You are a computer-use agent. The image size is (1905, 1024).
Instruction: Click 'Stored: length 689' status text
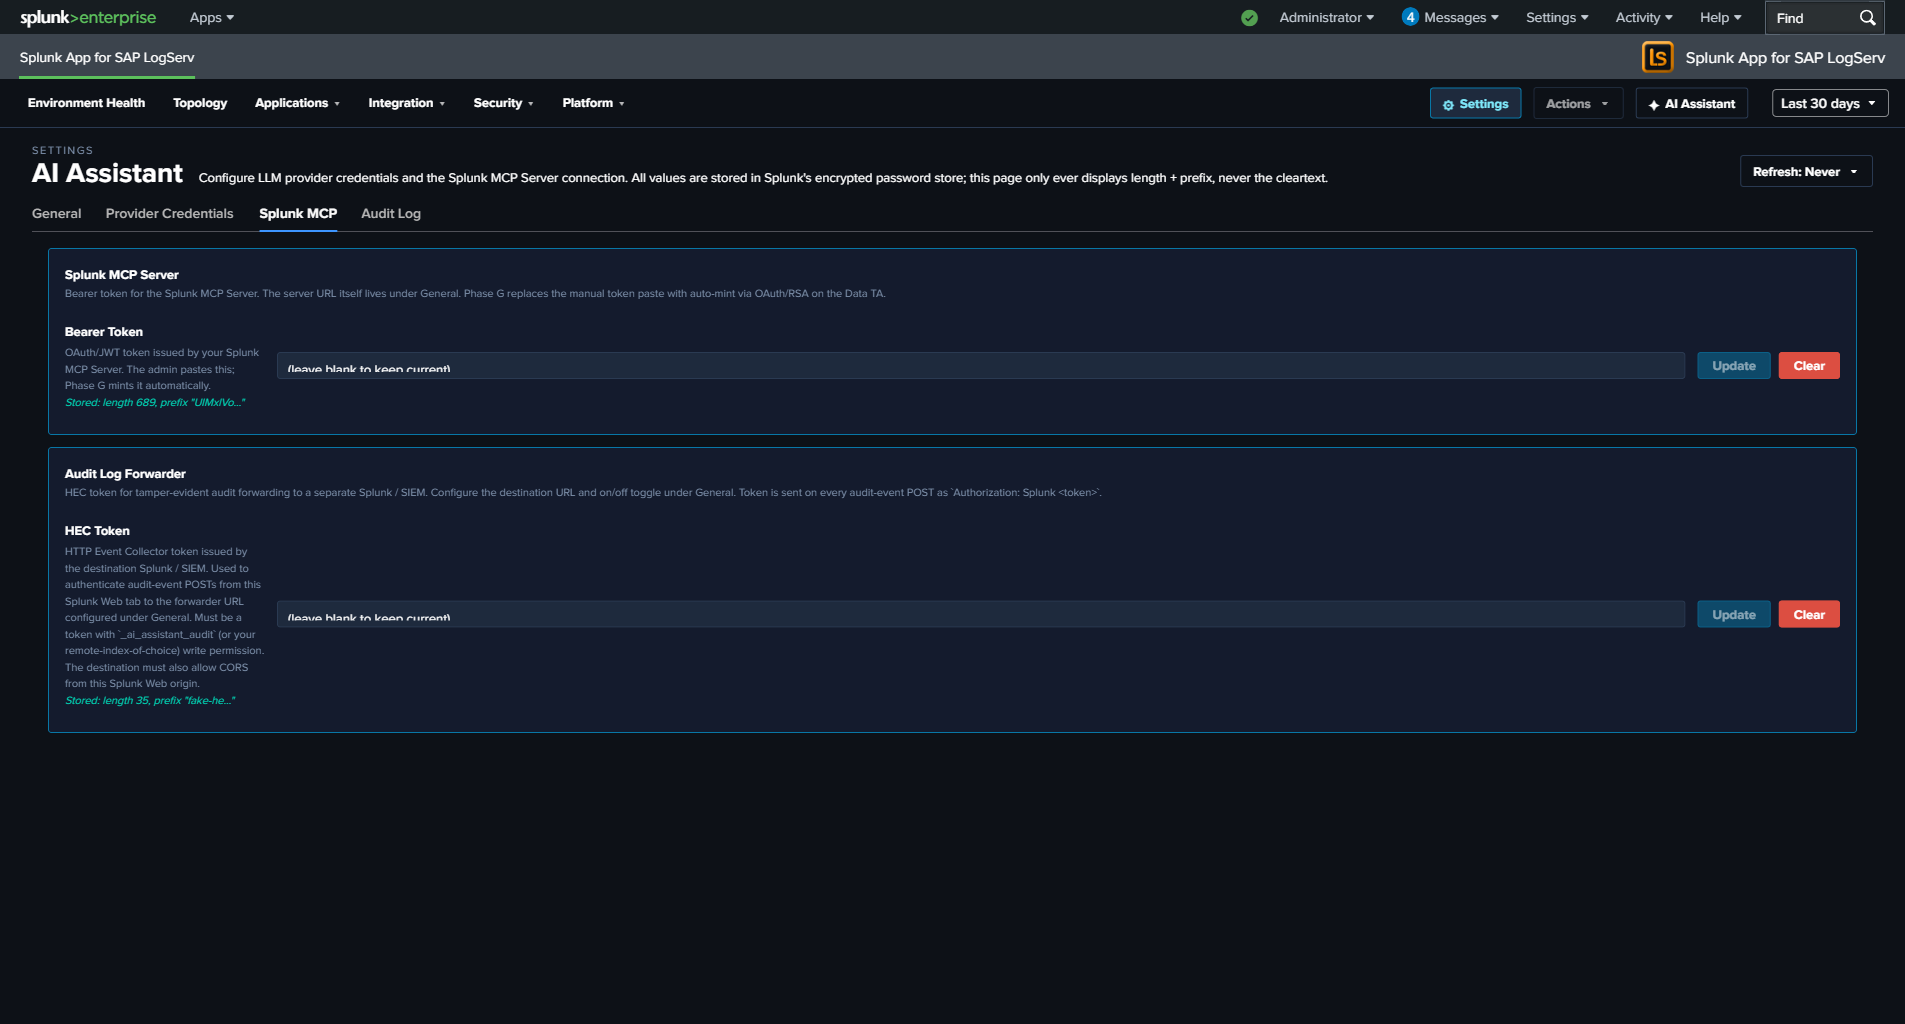(155, 403)
